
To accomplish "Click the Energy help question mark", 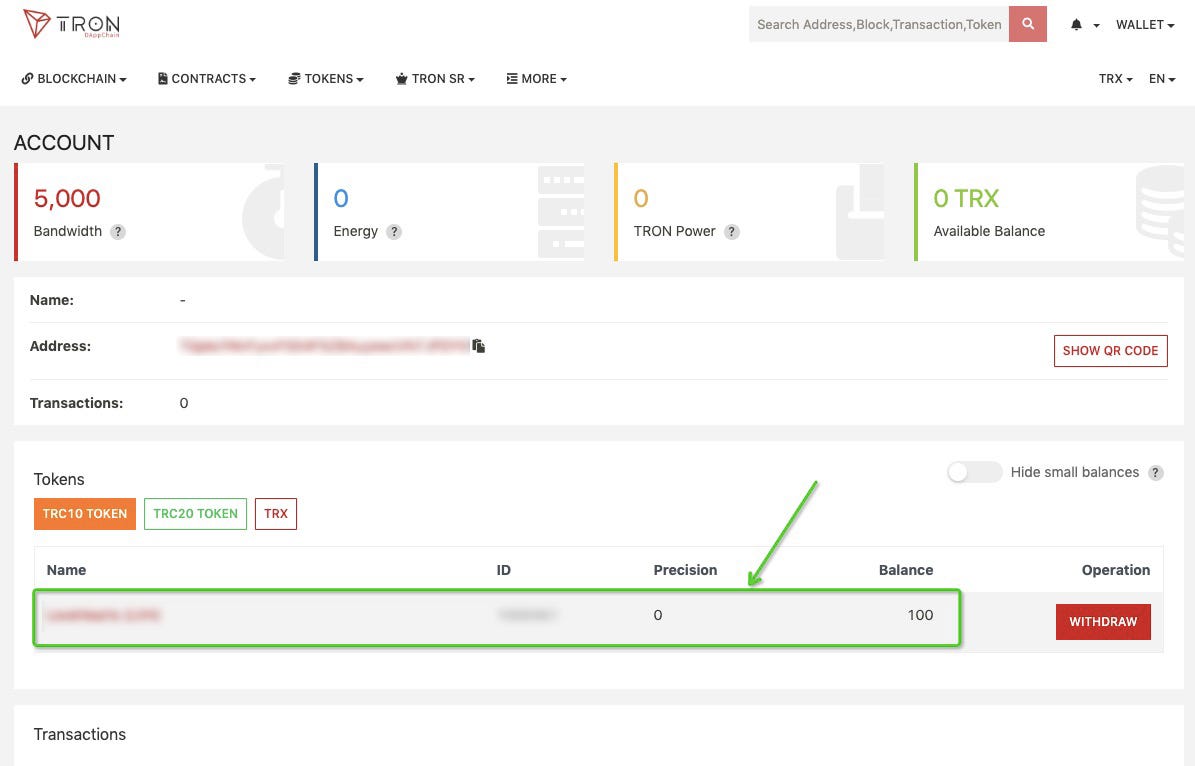I will pyautogui.click(x=393, y=232).
